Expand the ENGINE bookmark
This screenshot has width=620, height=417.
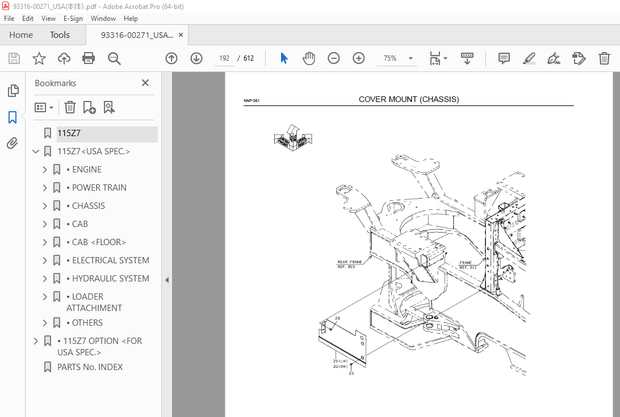(x=45, y=170)
